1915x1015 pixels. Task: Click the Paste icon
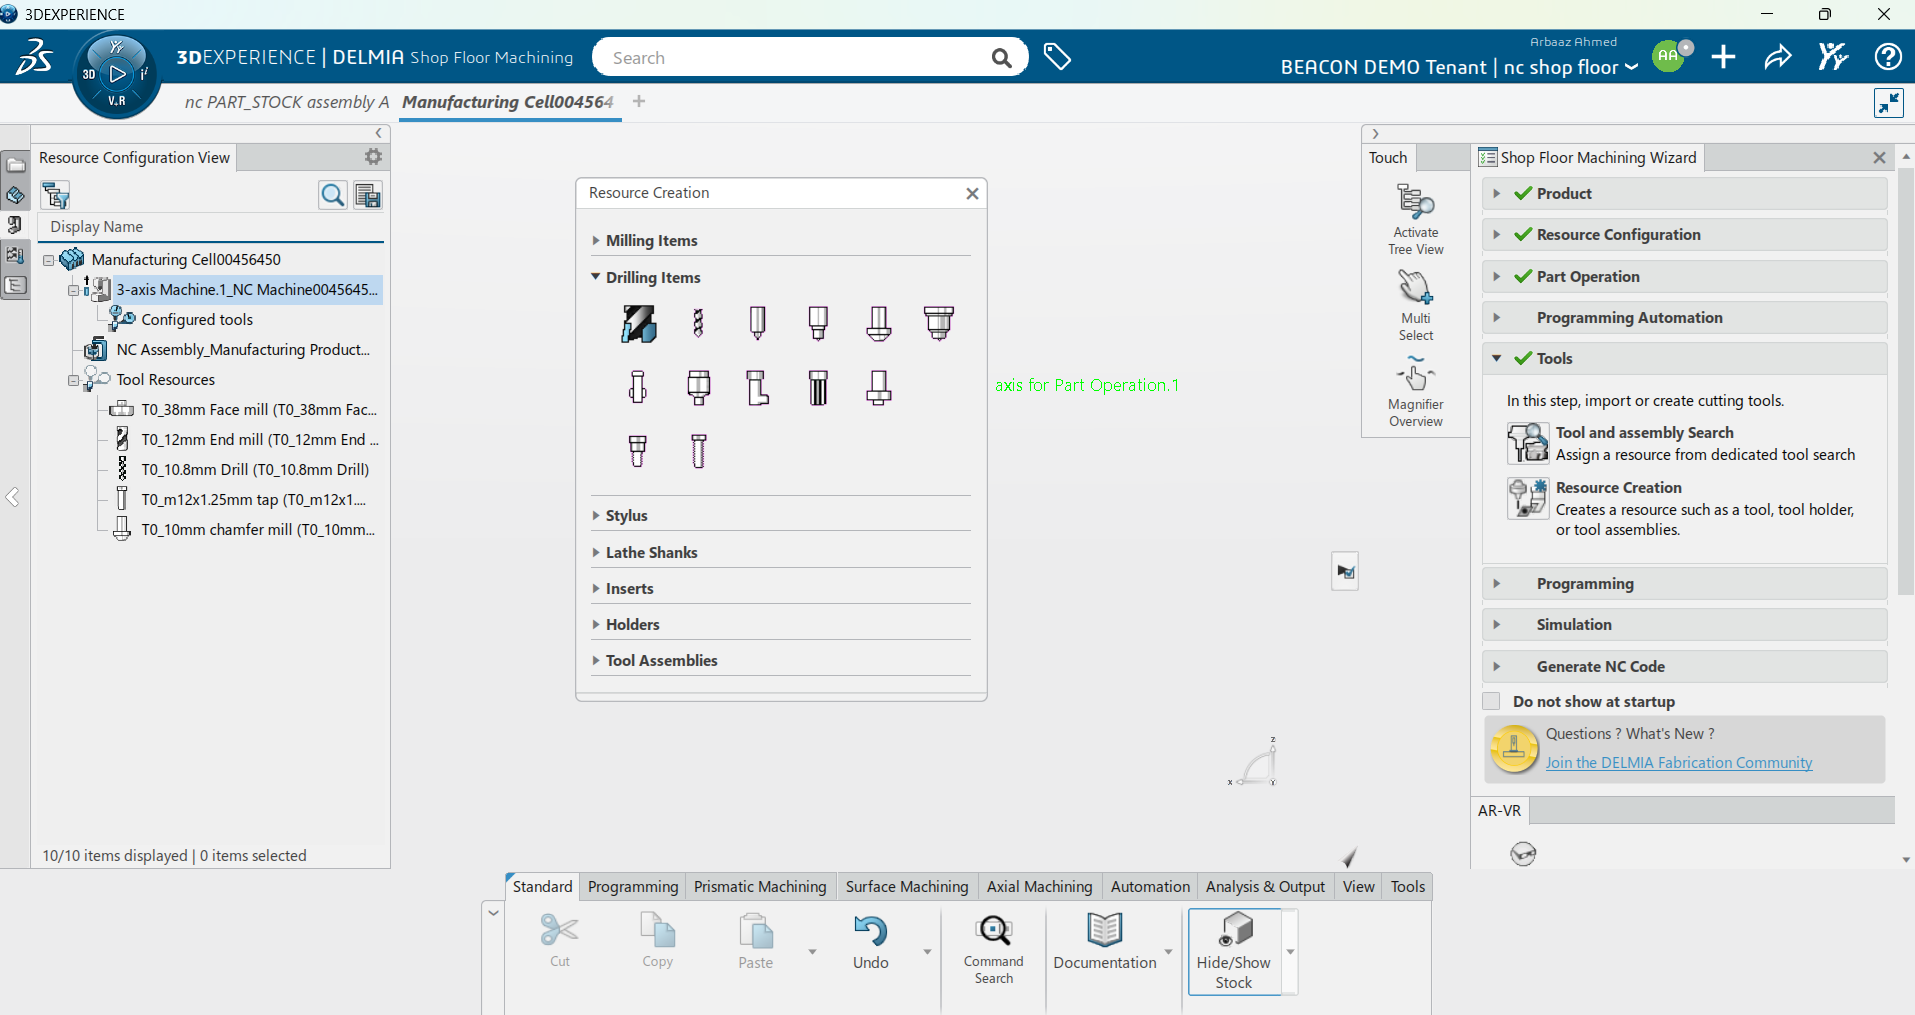click(x=756, y=930)
